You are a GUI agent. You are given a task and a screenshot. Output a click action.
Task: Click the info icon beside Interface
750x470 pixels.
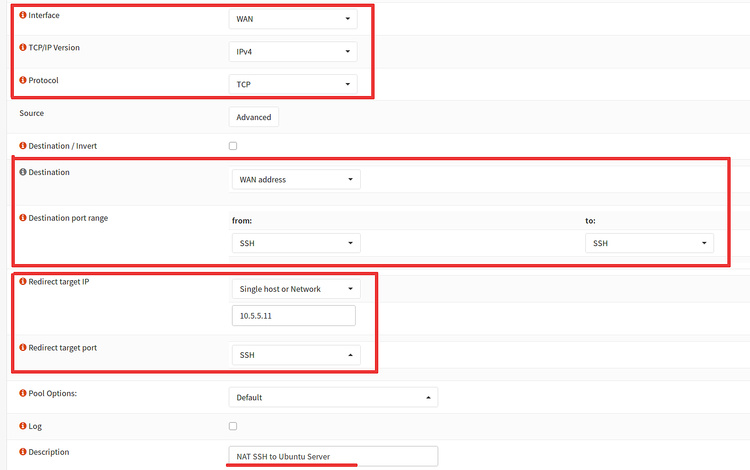(23, 17)
